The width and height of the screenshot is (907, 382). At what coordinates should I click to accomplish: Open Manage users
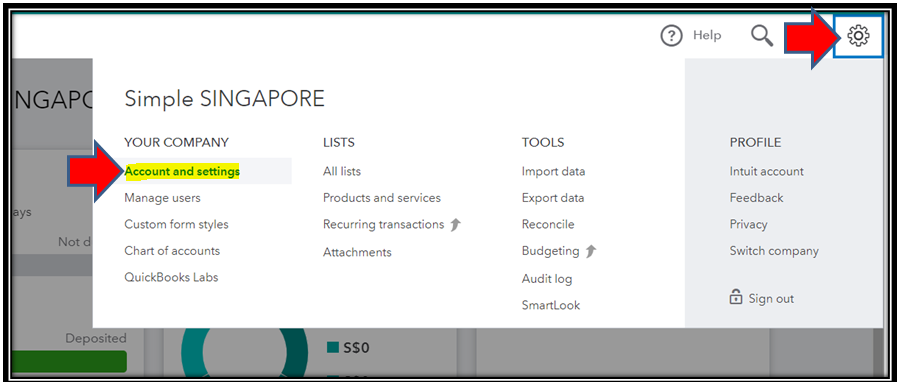tap(163, 198)
